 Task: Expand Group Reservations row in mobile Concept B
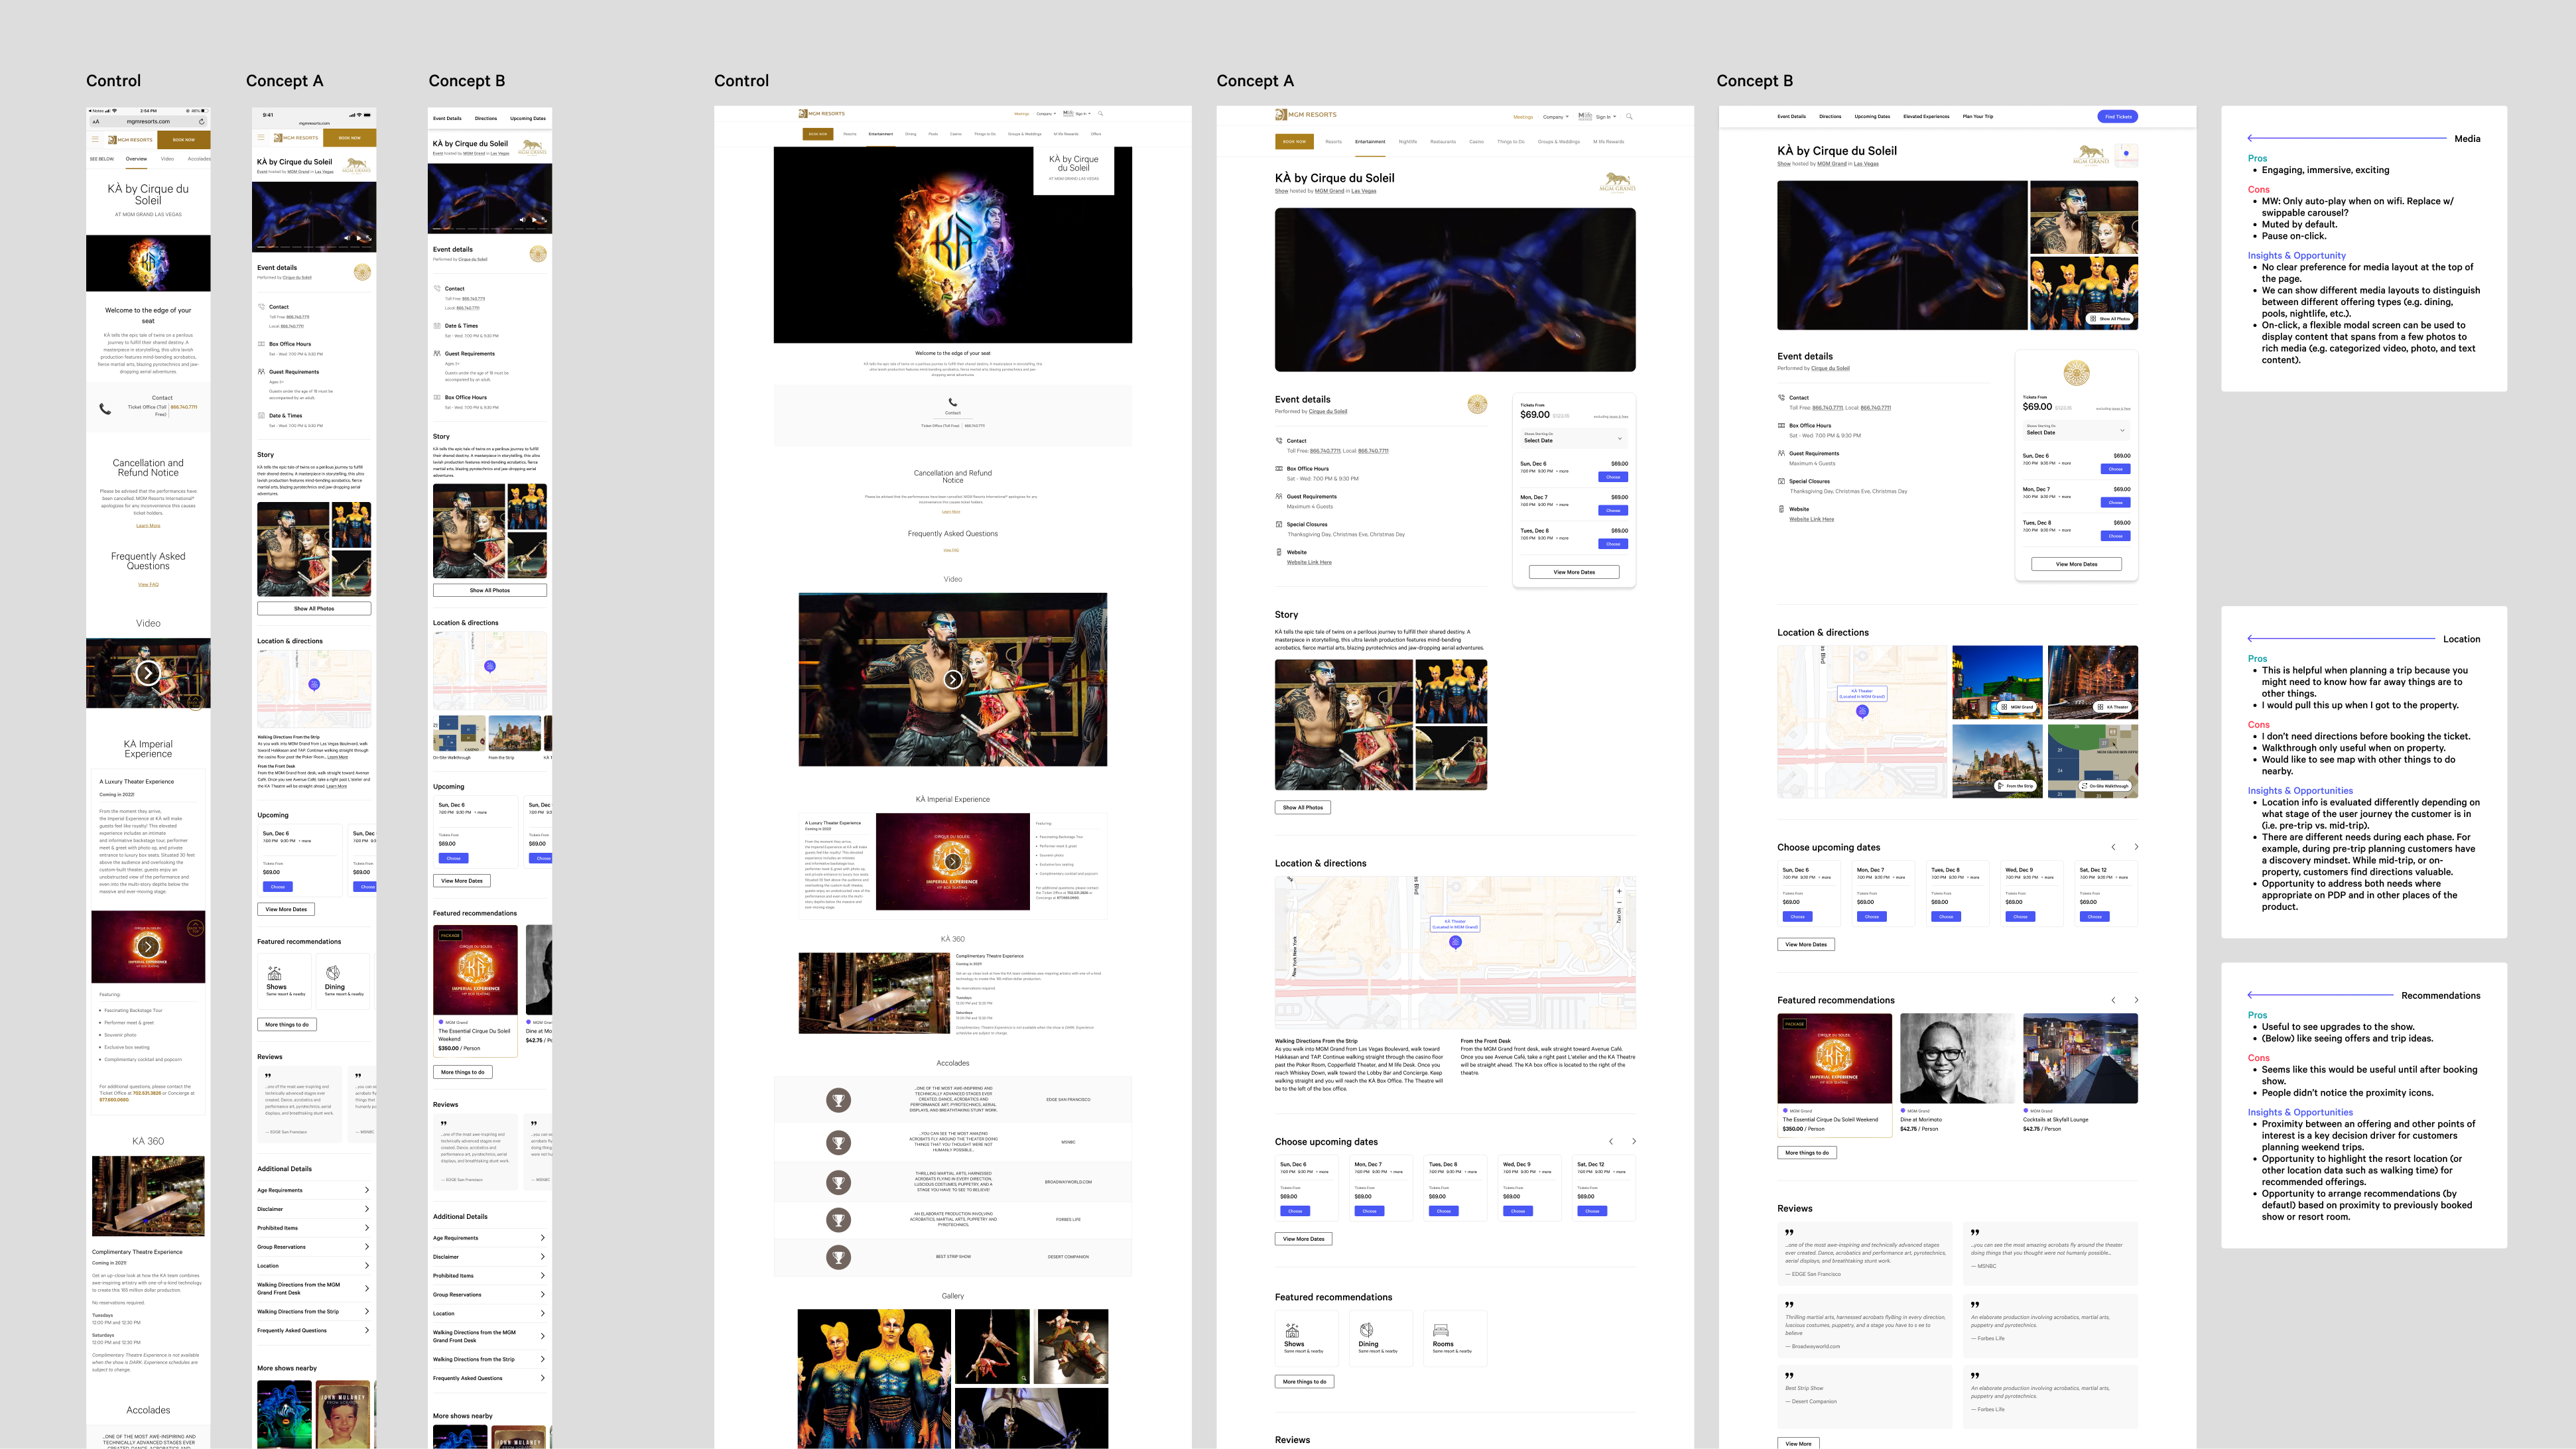click(x=490, y=1295)
